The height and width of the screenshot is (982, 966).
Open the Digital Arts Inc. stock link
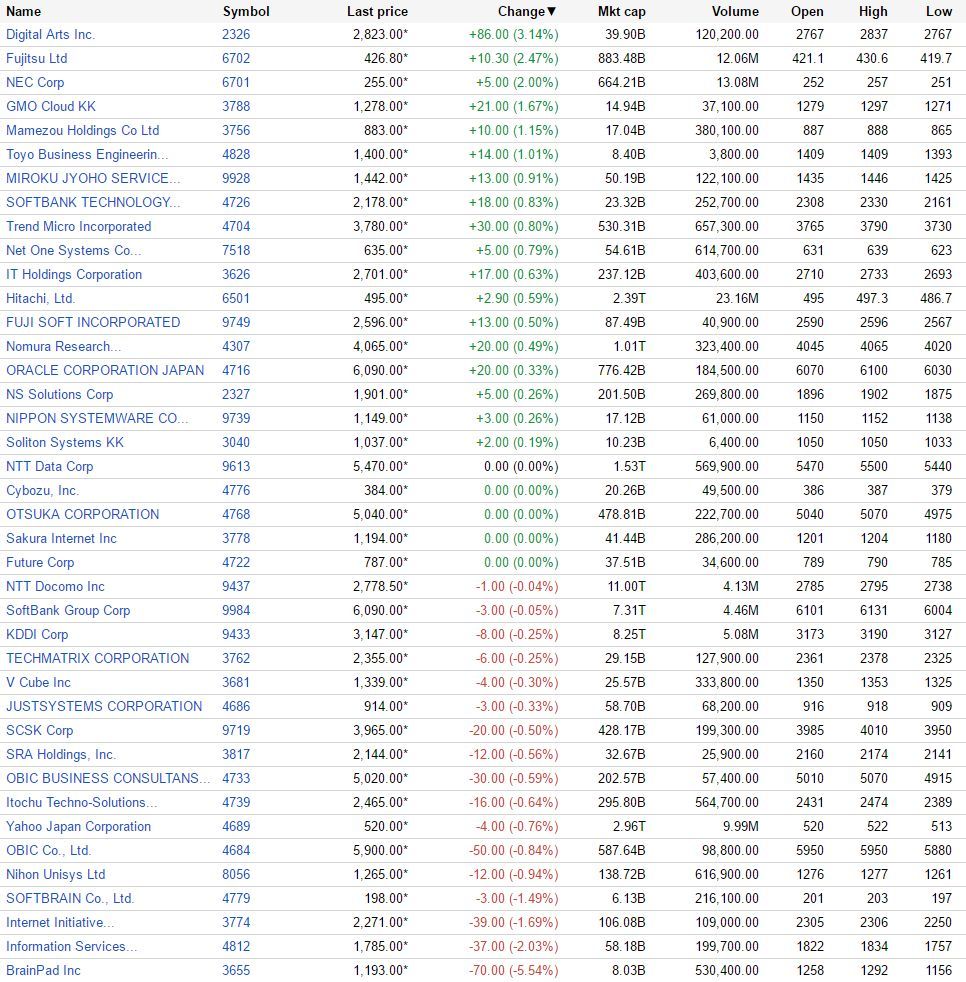(51, 34)
